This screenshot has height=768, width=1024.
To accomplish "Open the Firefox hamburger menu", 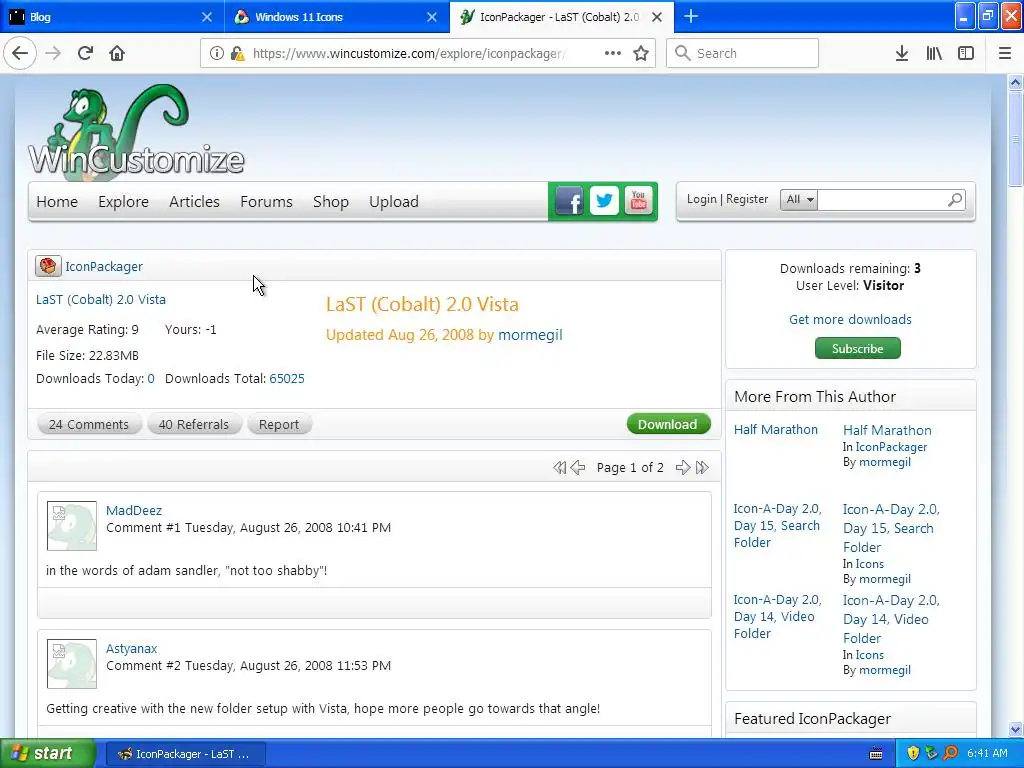I will (1005, 53).
